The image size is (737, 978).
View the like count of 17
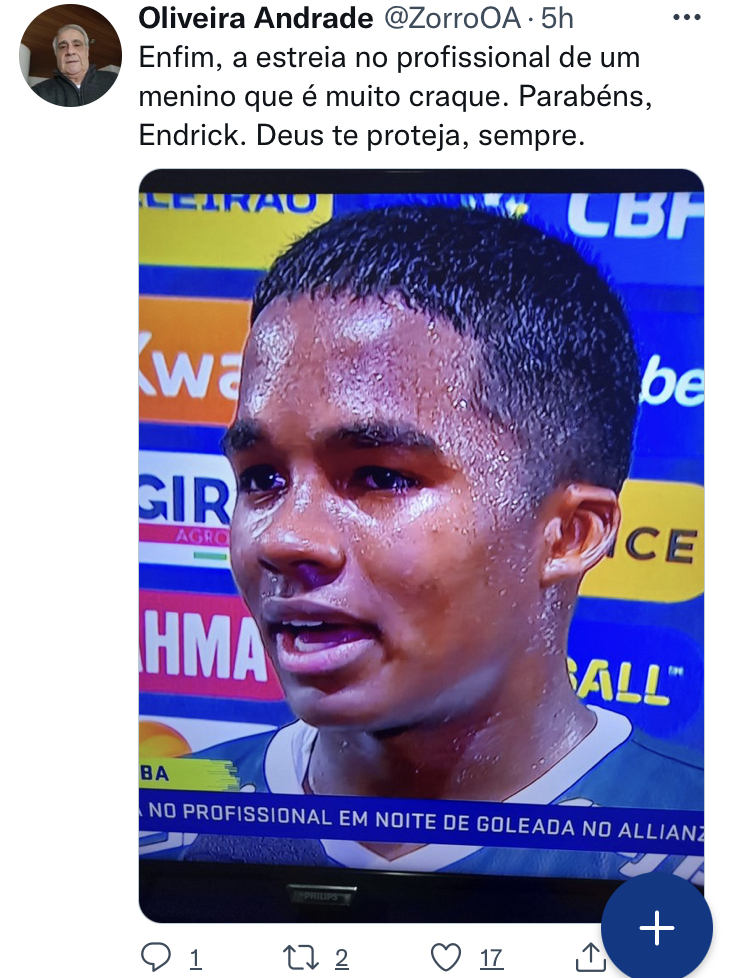coord(491,958)
